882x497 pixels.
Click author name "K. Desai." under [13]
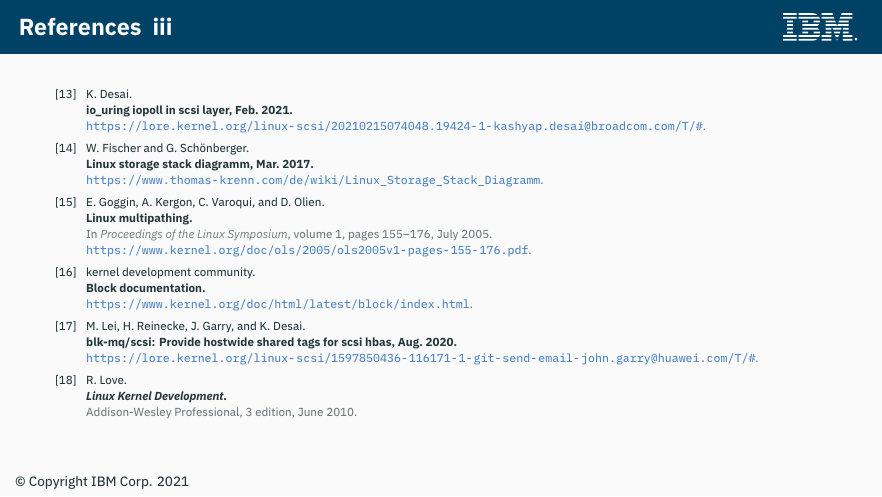(x=109, y=94)
